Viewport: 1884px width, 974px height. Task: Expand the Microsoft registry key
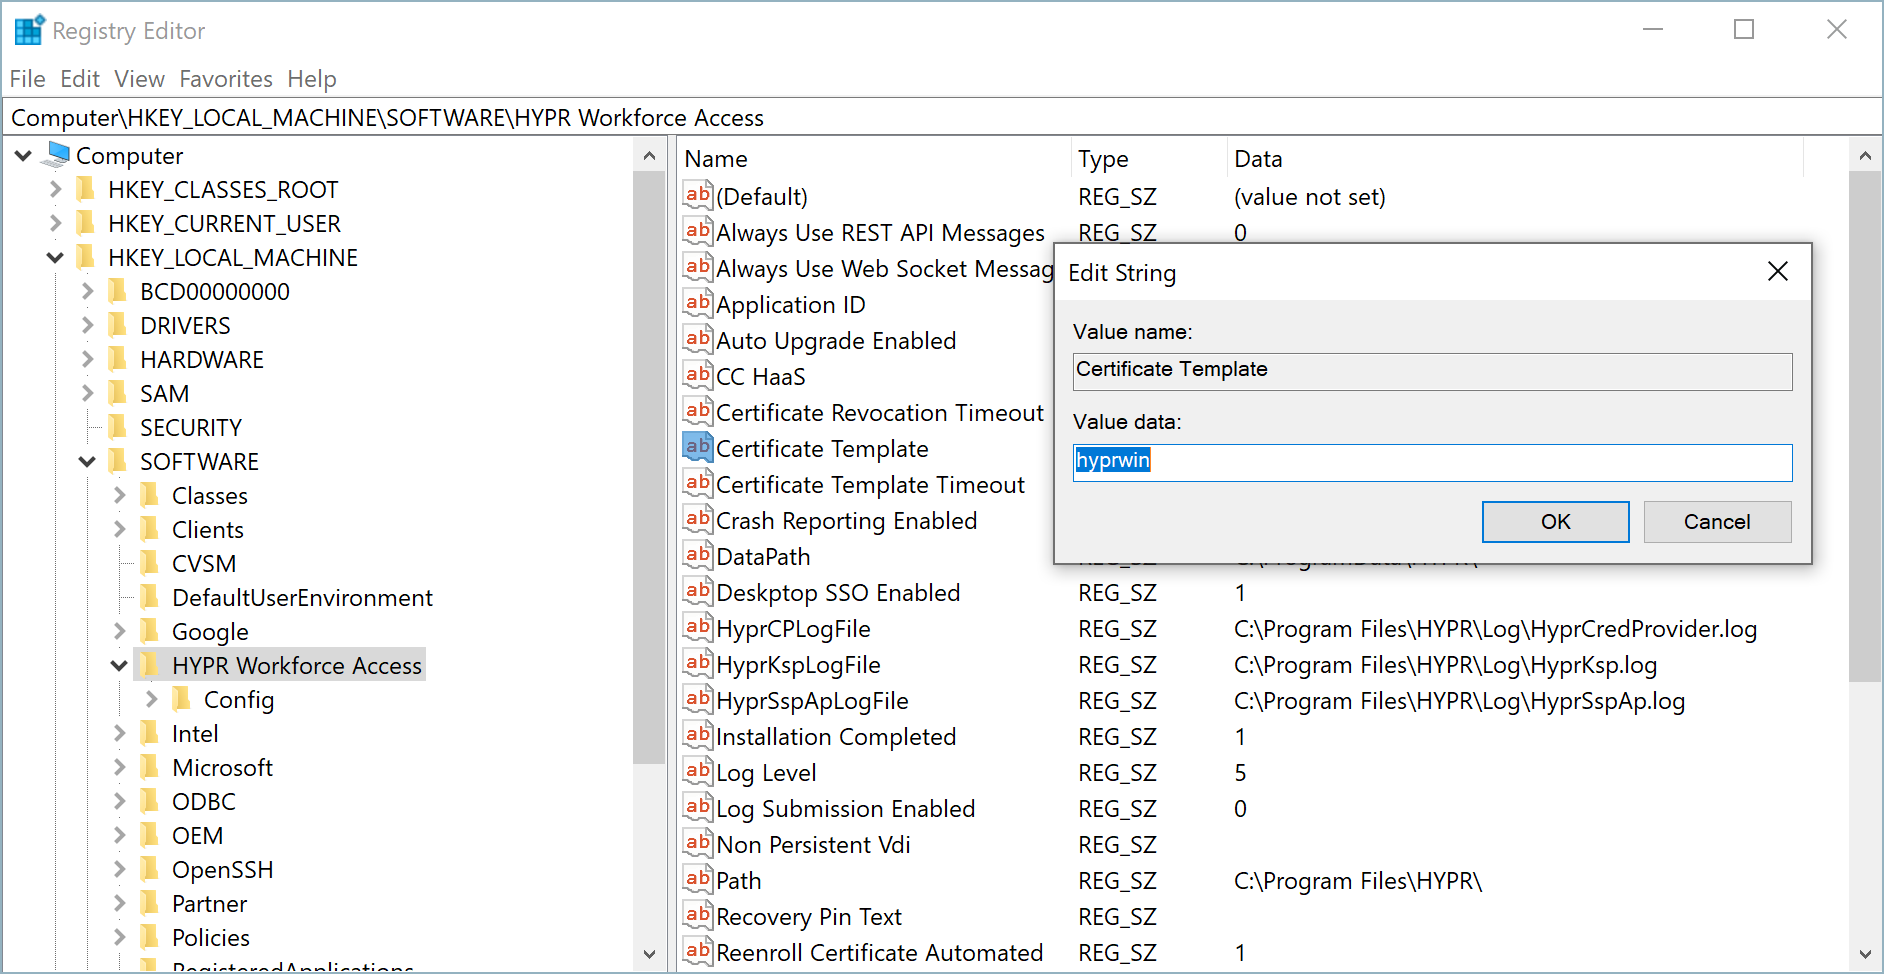[x=119, y=767]
